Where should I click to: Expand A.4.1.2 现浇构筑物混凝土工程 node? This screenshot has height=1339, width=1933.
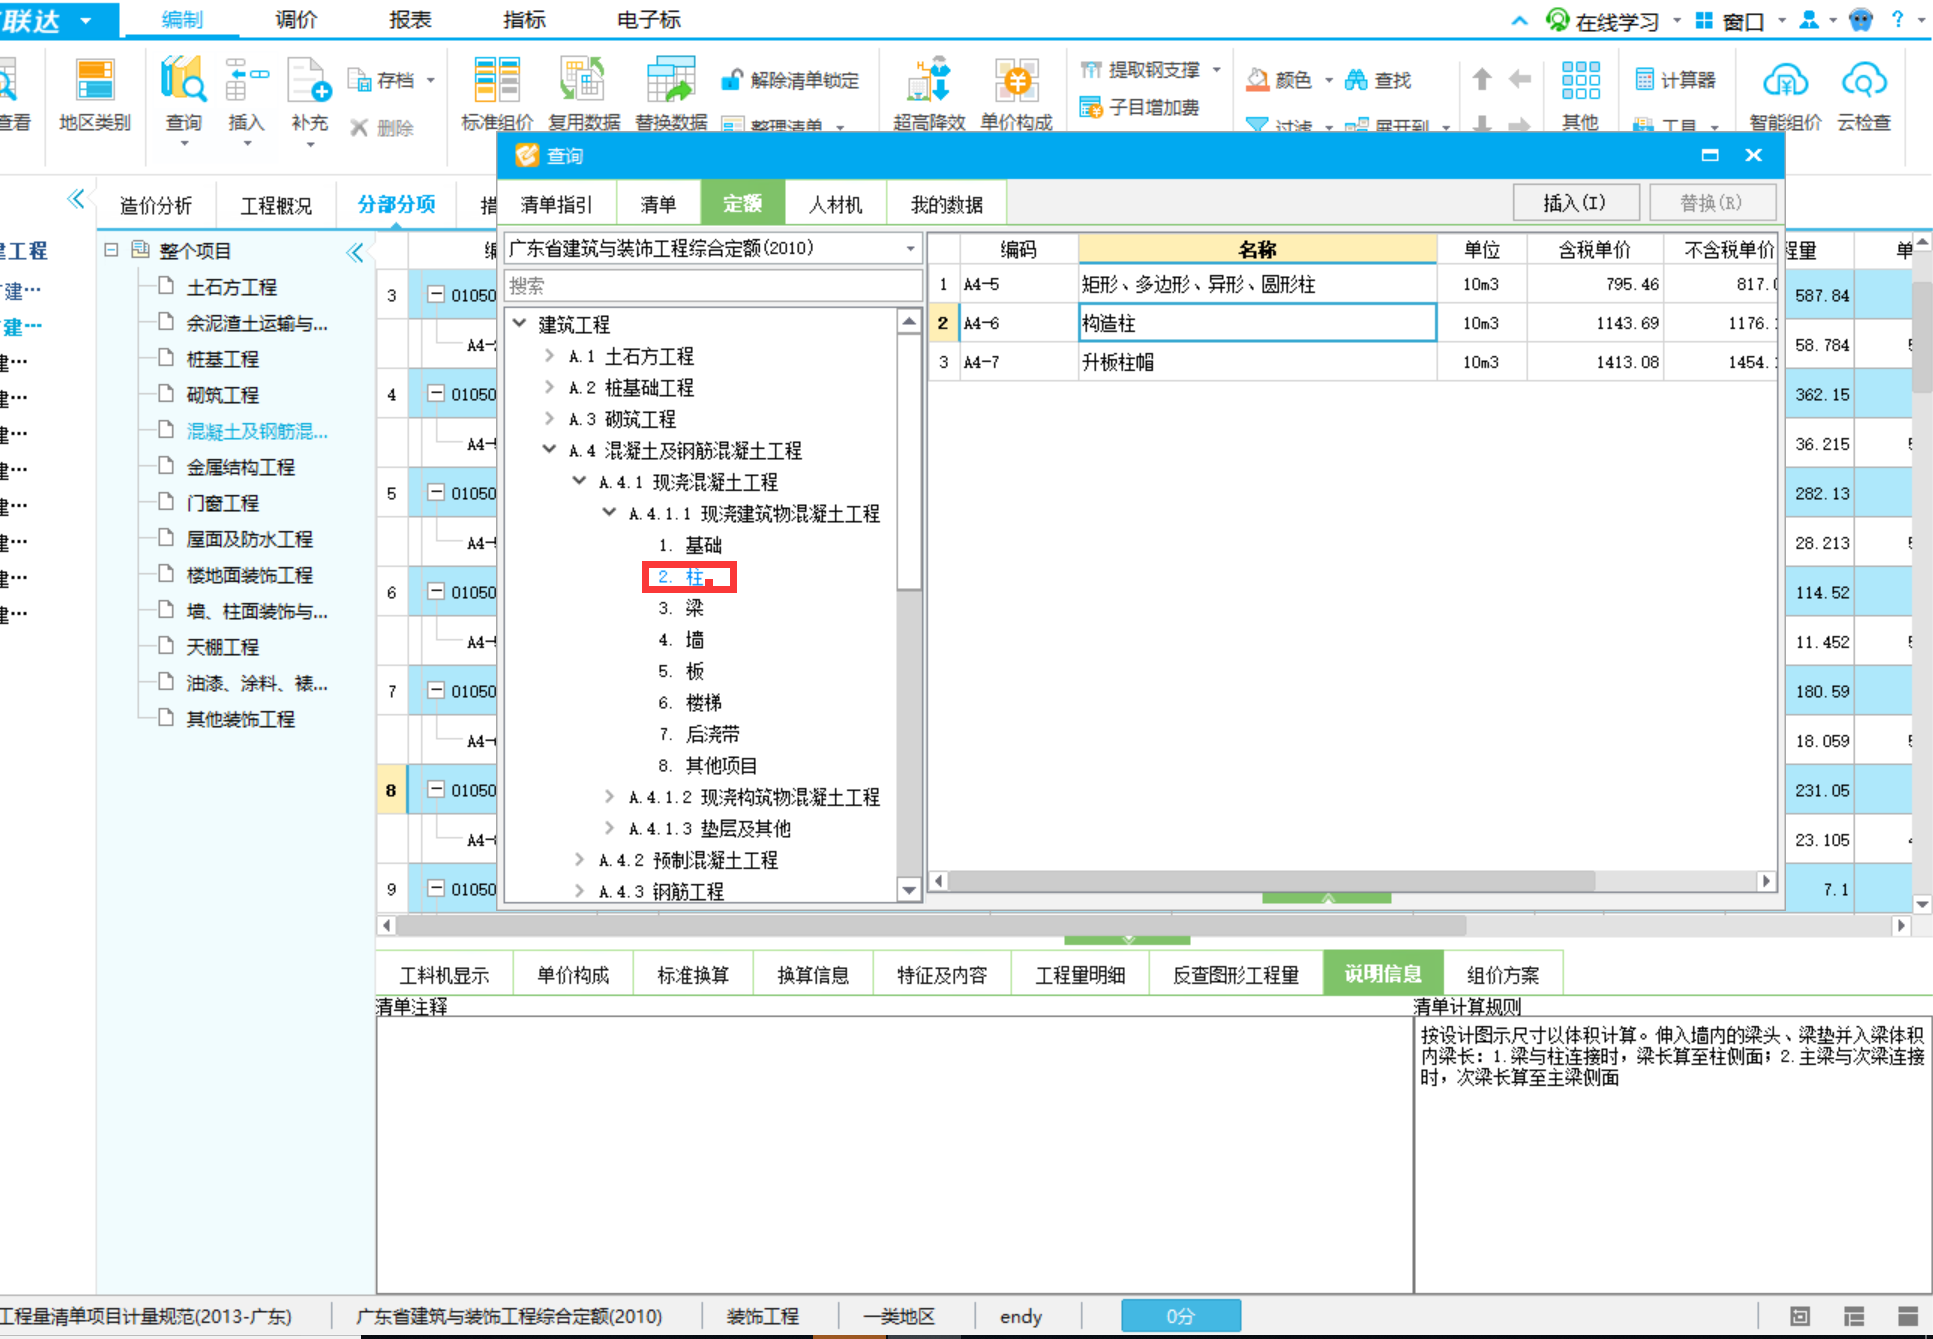(x=609, y=796)
